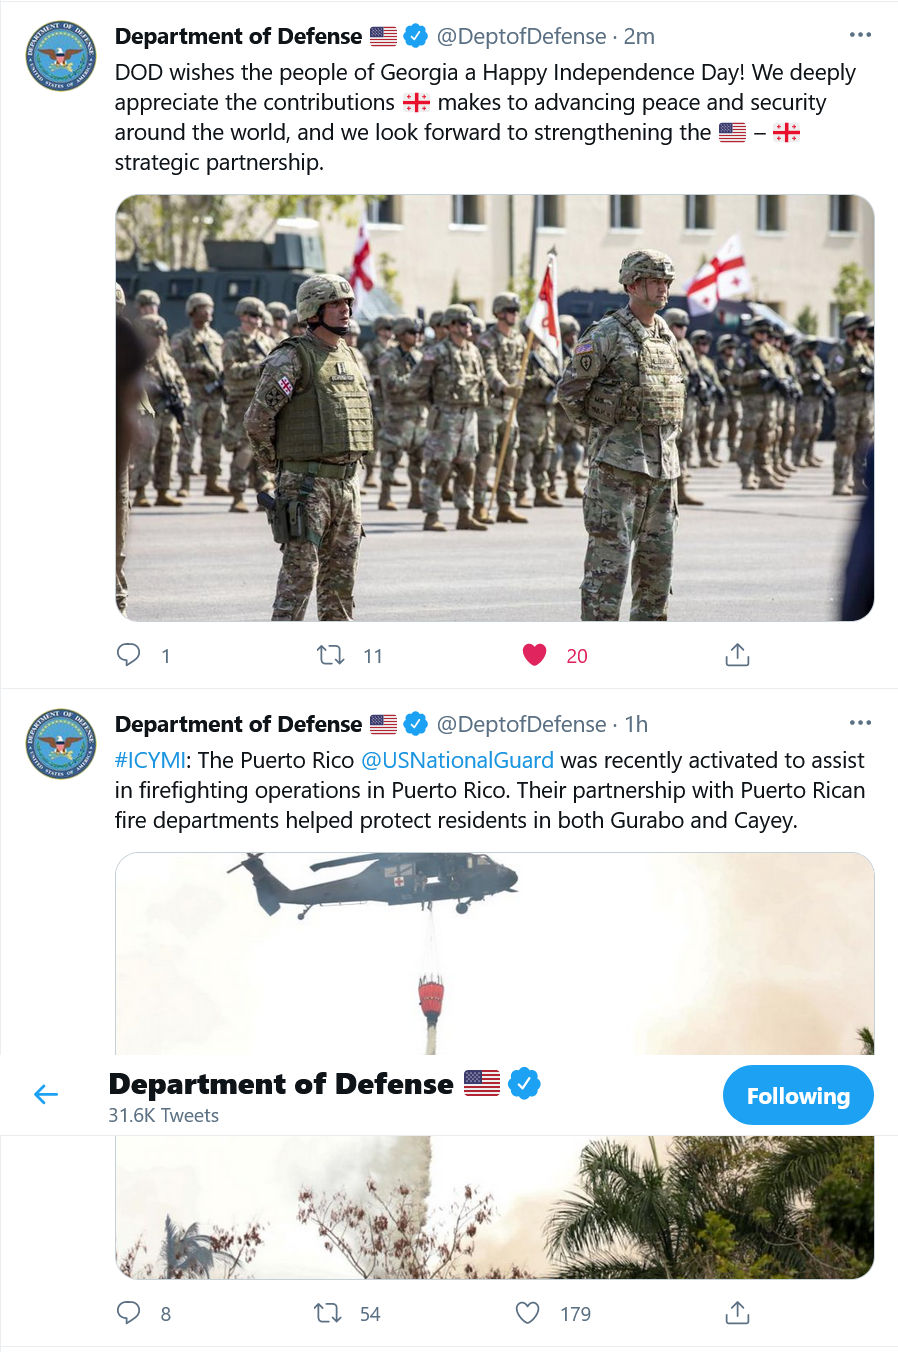This screenshot has height=1352, width=898.
Task: Unlike the Georgia Independence Day tweet
Action: click(x=535, y=655)
